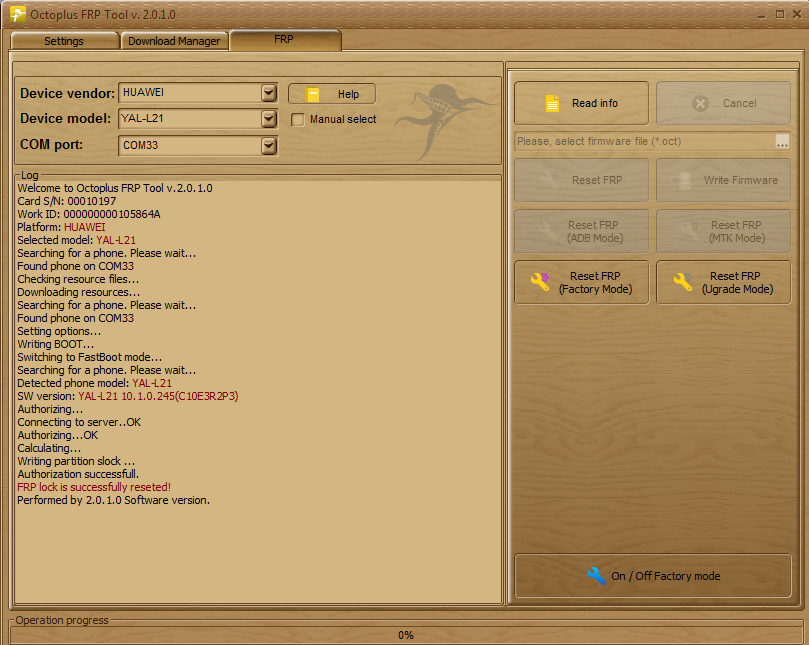Click the Cancel X icon

[700, 103]
